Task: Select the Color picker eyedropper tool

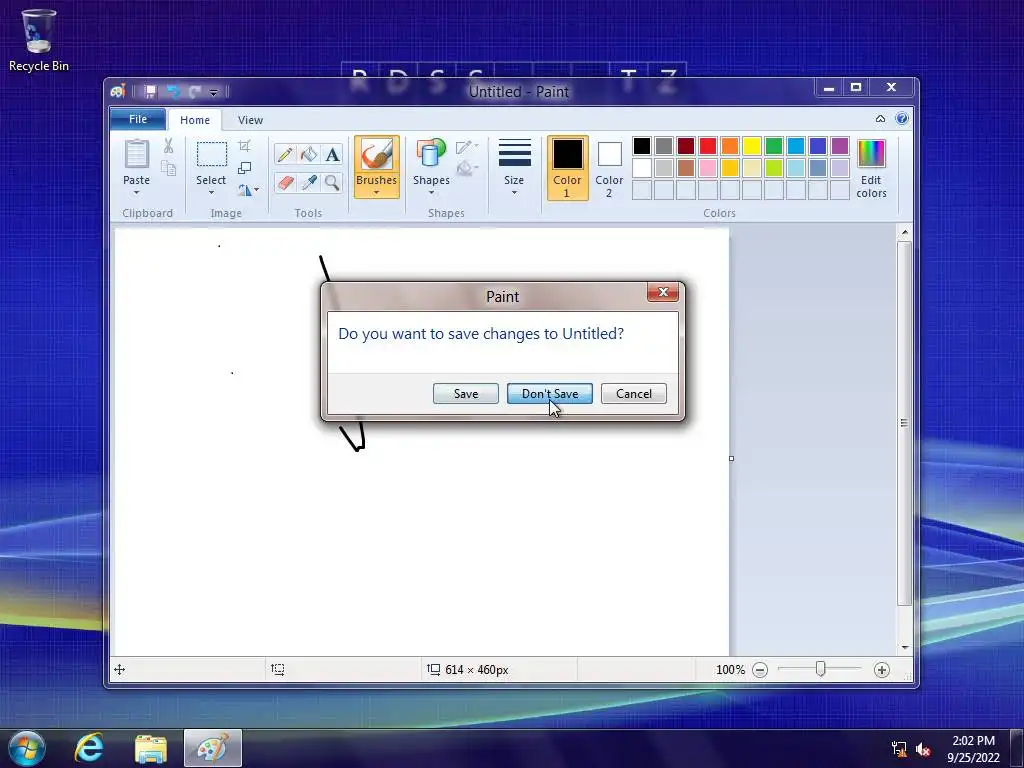Action: coord(309,183)
